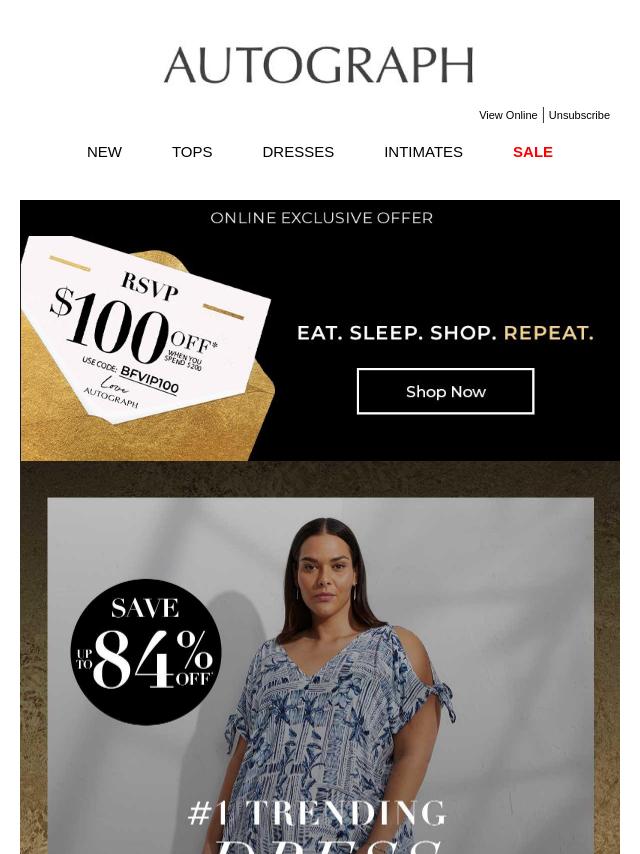Select DRESSES in the navigation bar
The height and width of the screenshot is (854, 640).
298,152
